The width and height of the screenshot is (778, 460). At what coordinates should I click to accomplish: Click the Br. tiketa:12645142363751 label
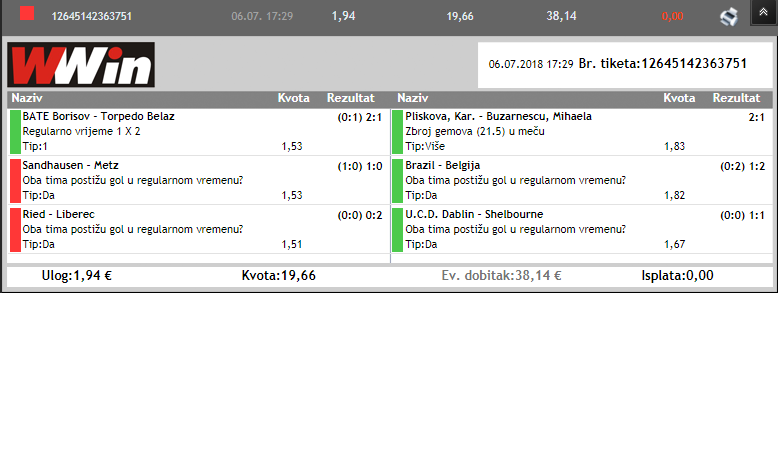coord(663,64)
